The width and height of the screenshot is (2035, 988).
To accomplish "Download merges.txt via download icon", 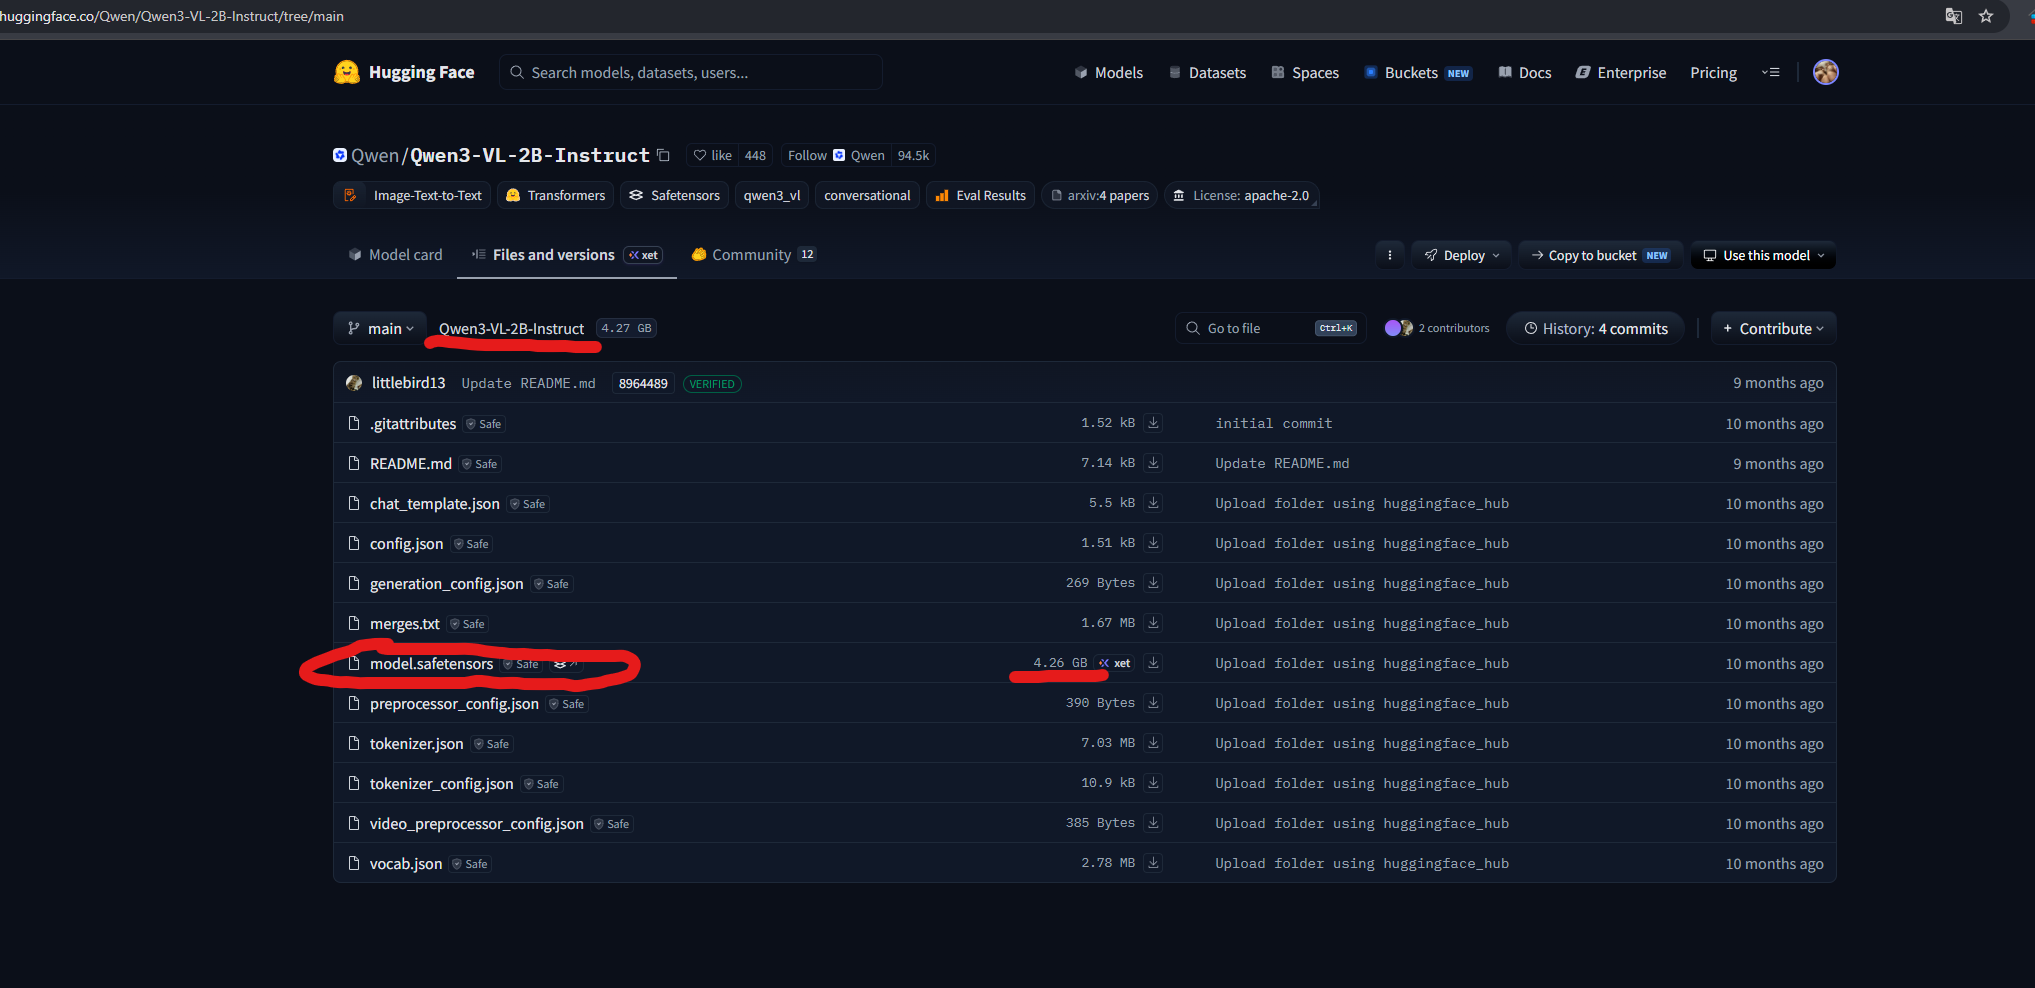I will [x=1153, y=623].
